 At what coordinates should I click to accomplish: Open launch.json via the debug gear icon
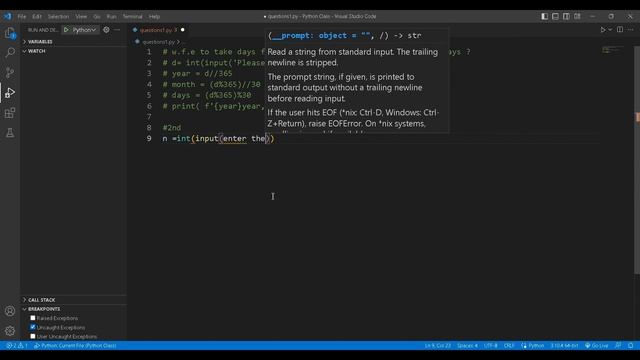(x=106, y=30)
